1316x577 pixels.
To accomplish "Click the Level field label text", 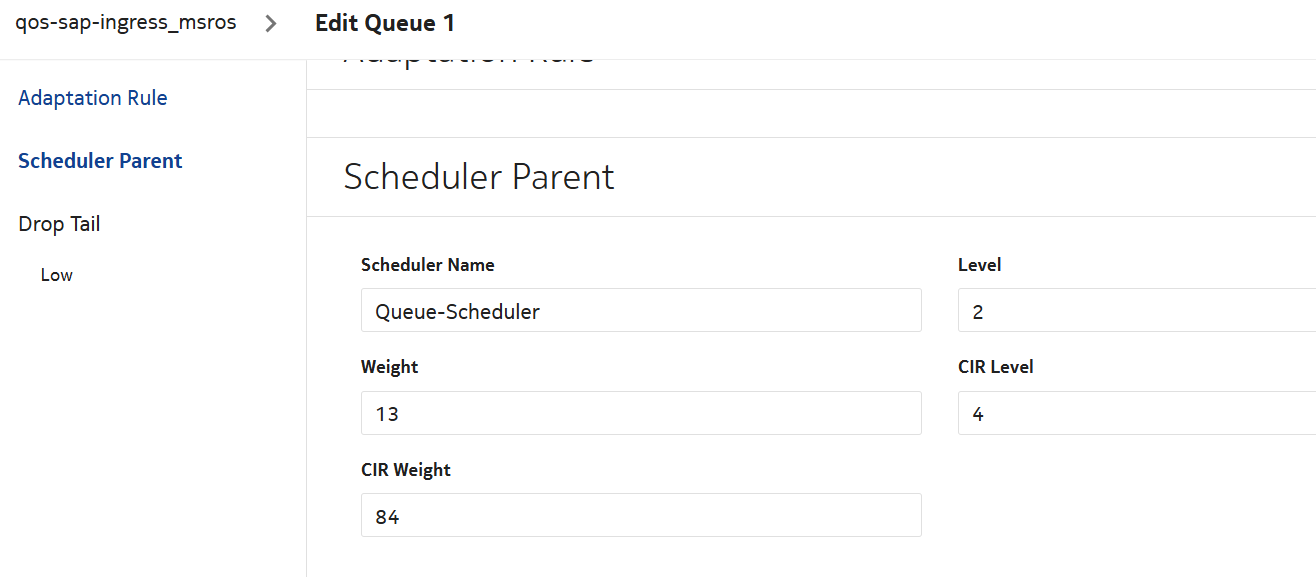I will coord(979,265).
